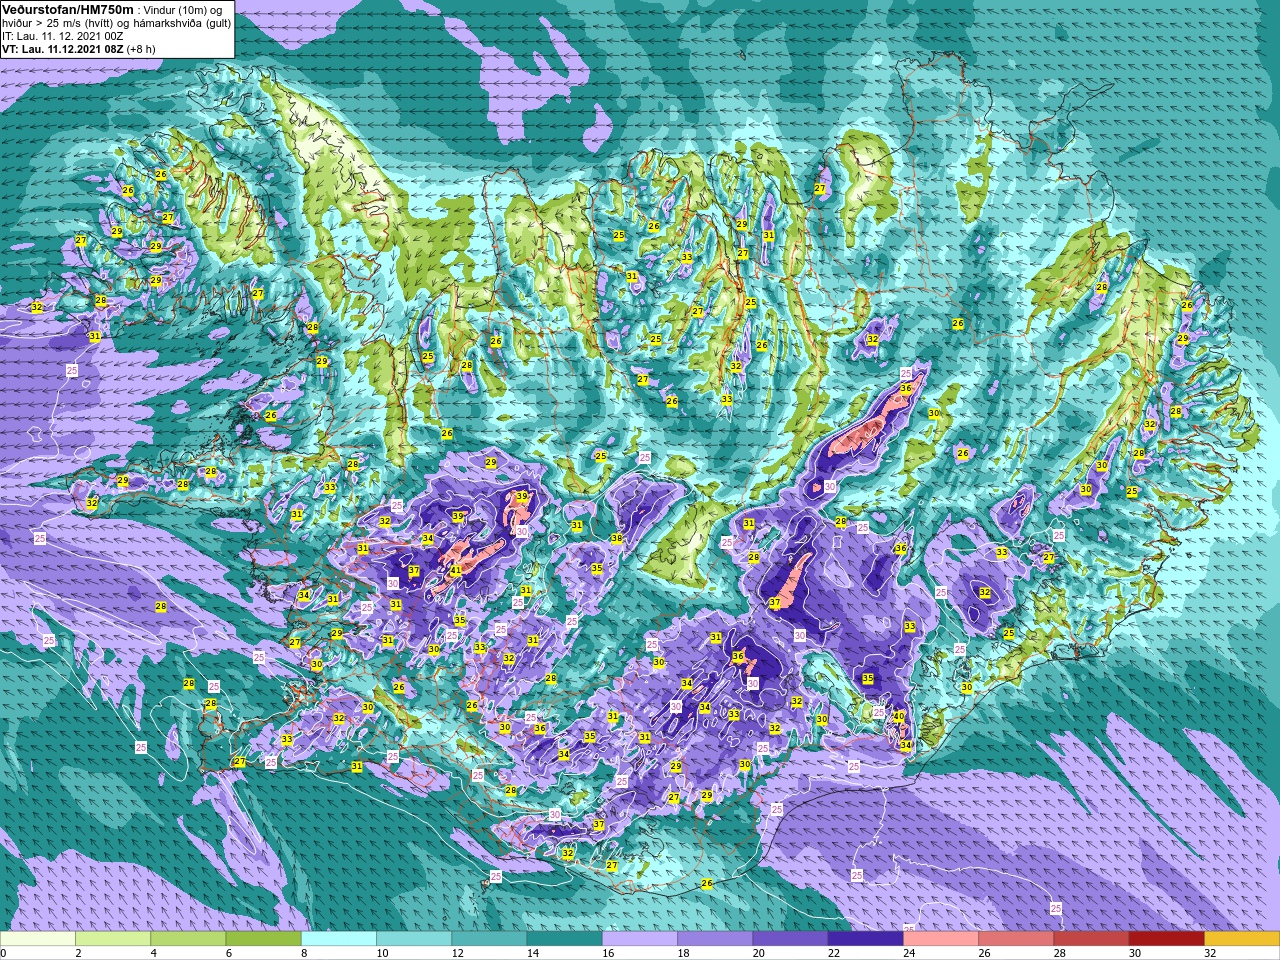Viewport: 1280px width, 960px height.
Task: Click the 'hviður > 25 m/s (hvítt)' header line
Action: [x=60, y=22]
